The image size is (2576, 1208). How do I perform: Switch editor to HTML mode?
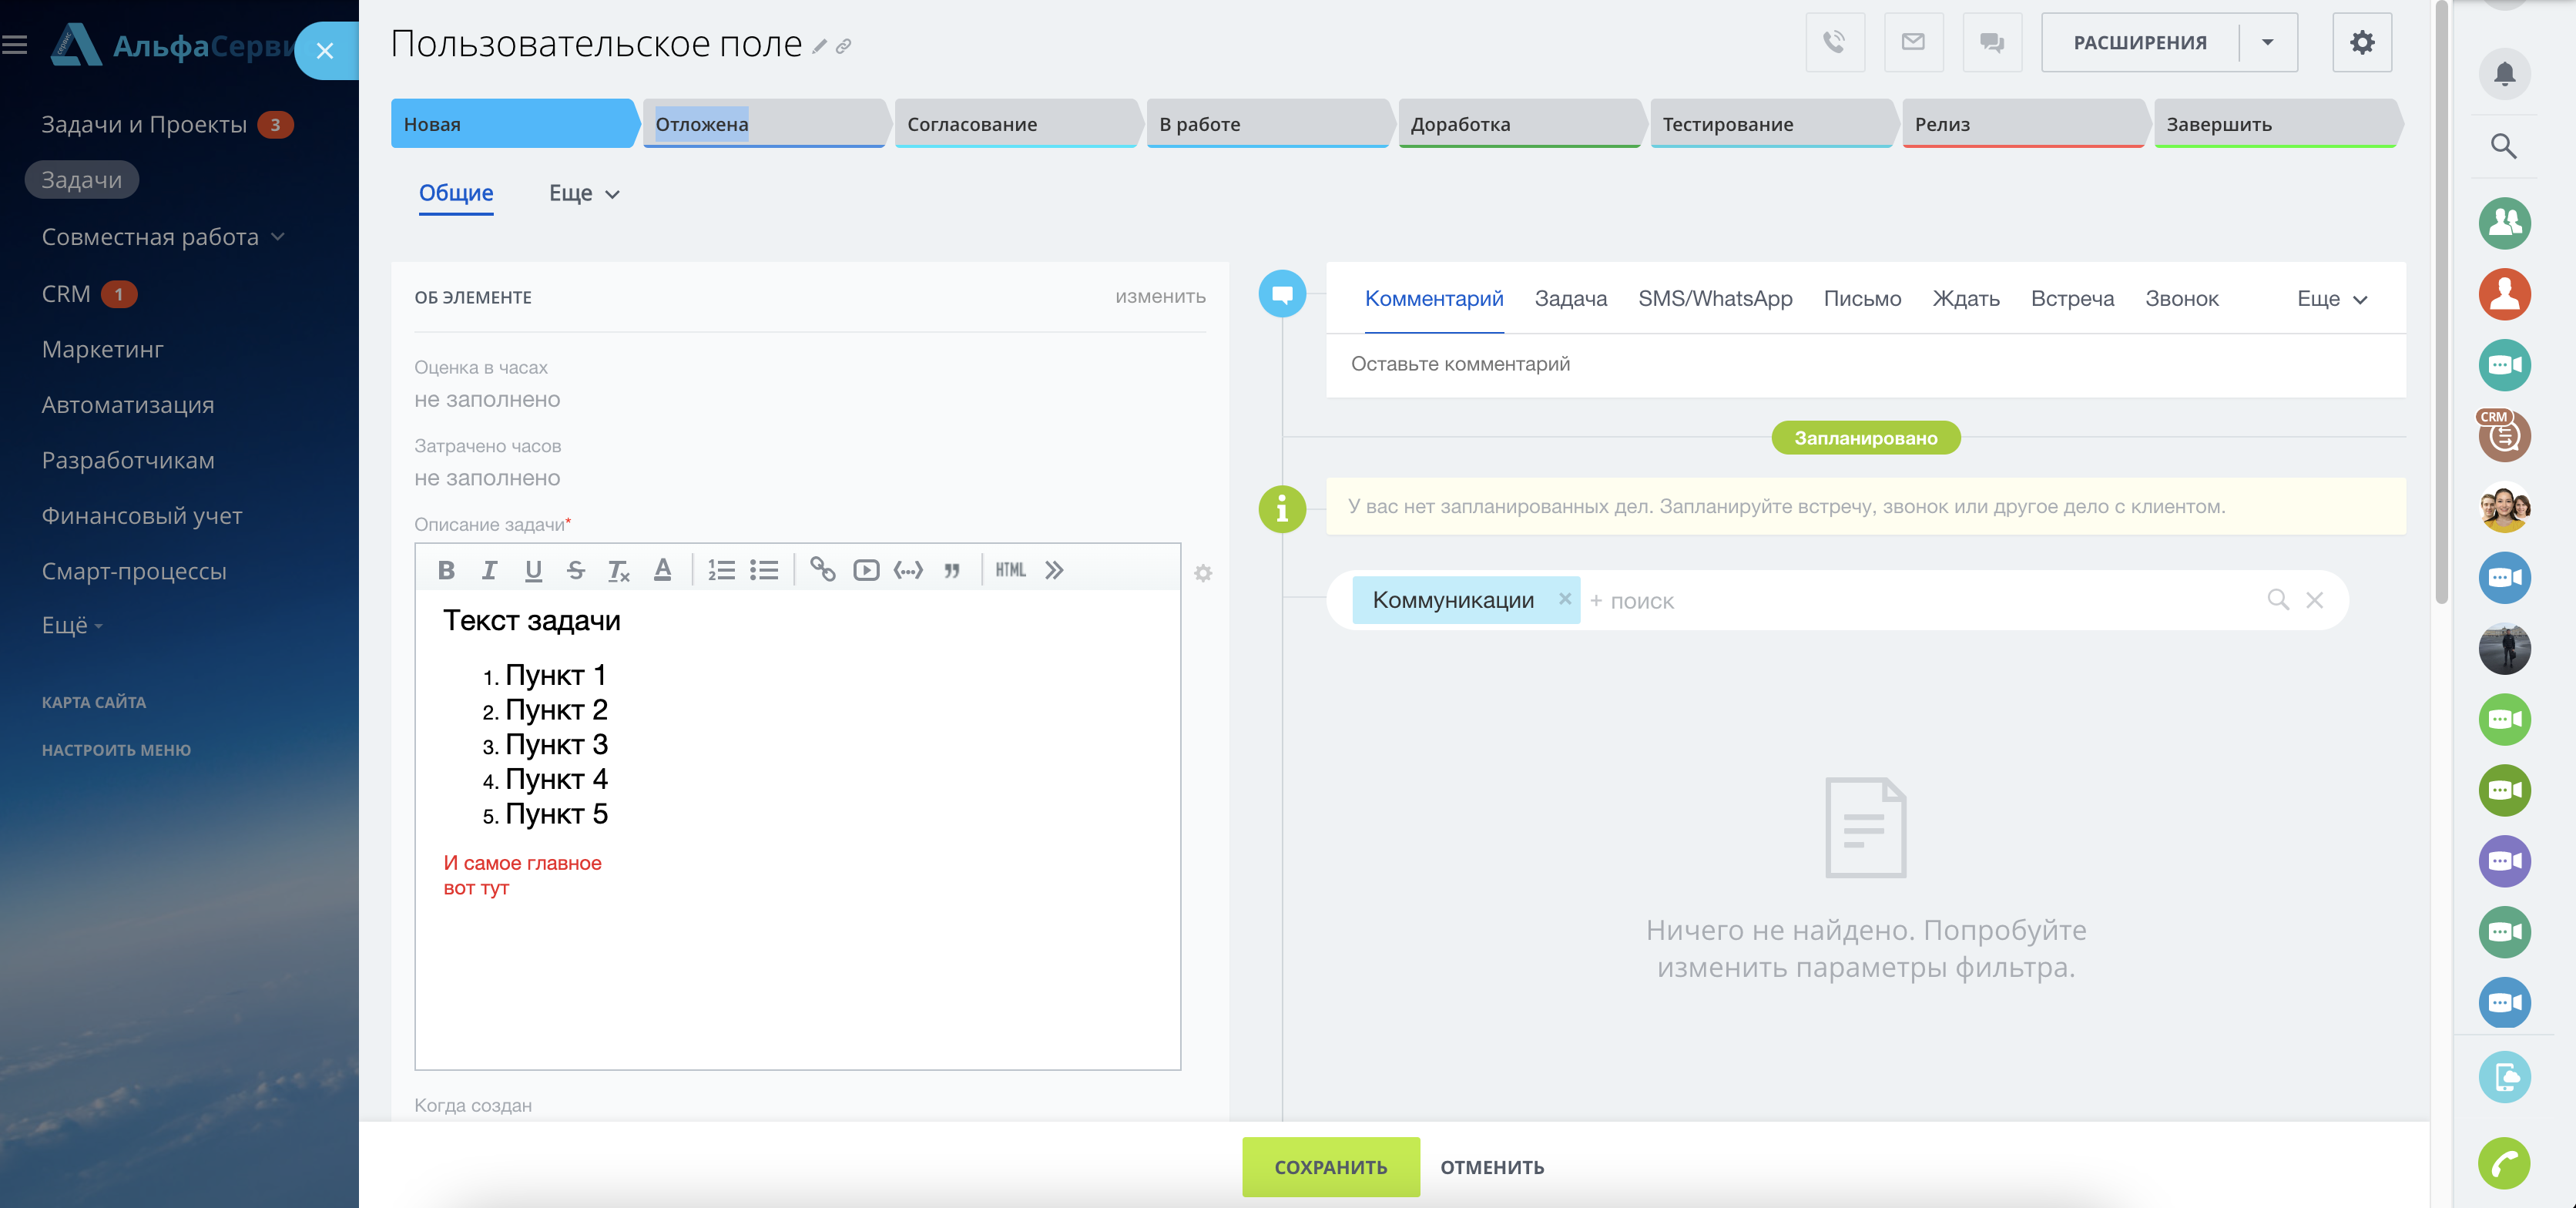point(1010,570)
